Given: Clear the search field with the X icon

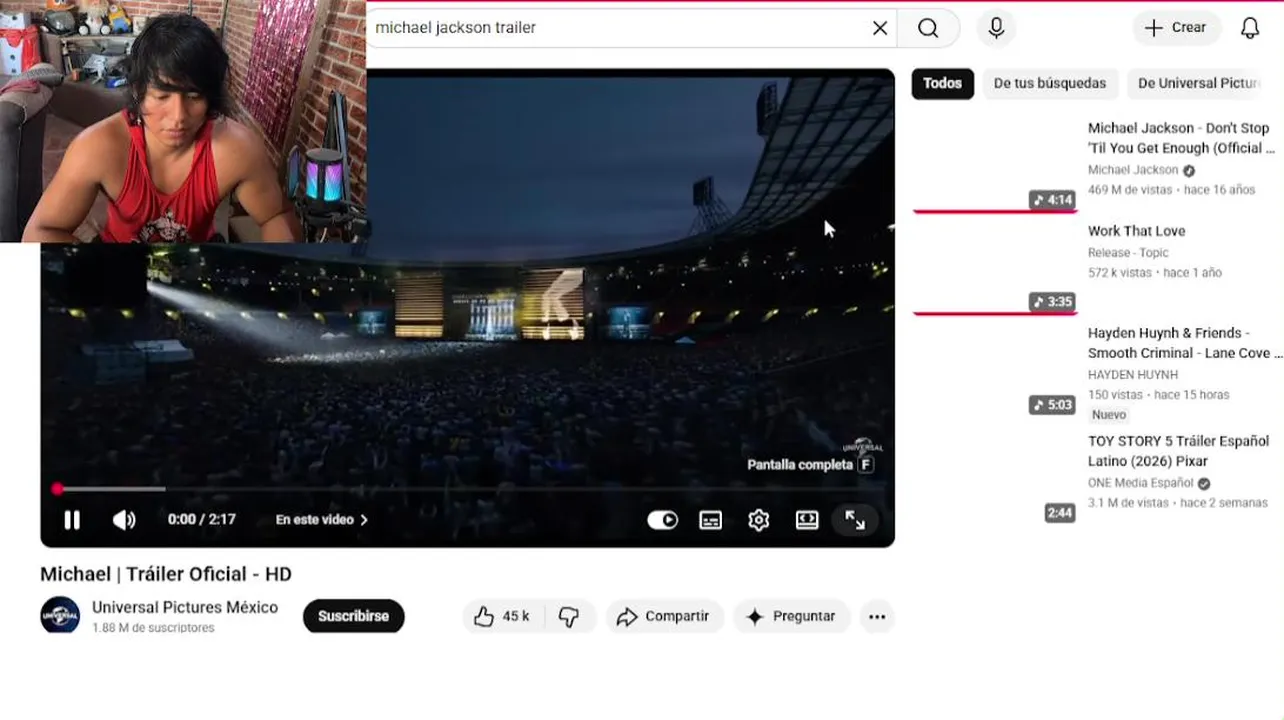Looking at the screenshot, I should (880, 28).
